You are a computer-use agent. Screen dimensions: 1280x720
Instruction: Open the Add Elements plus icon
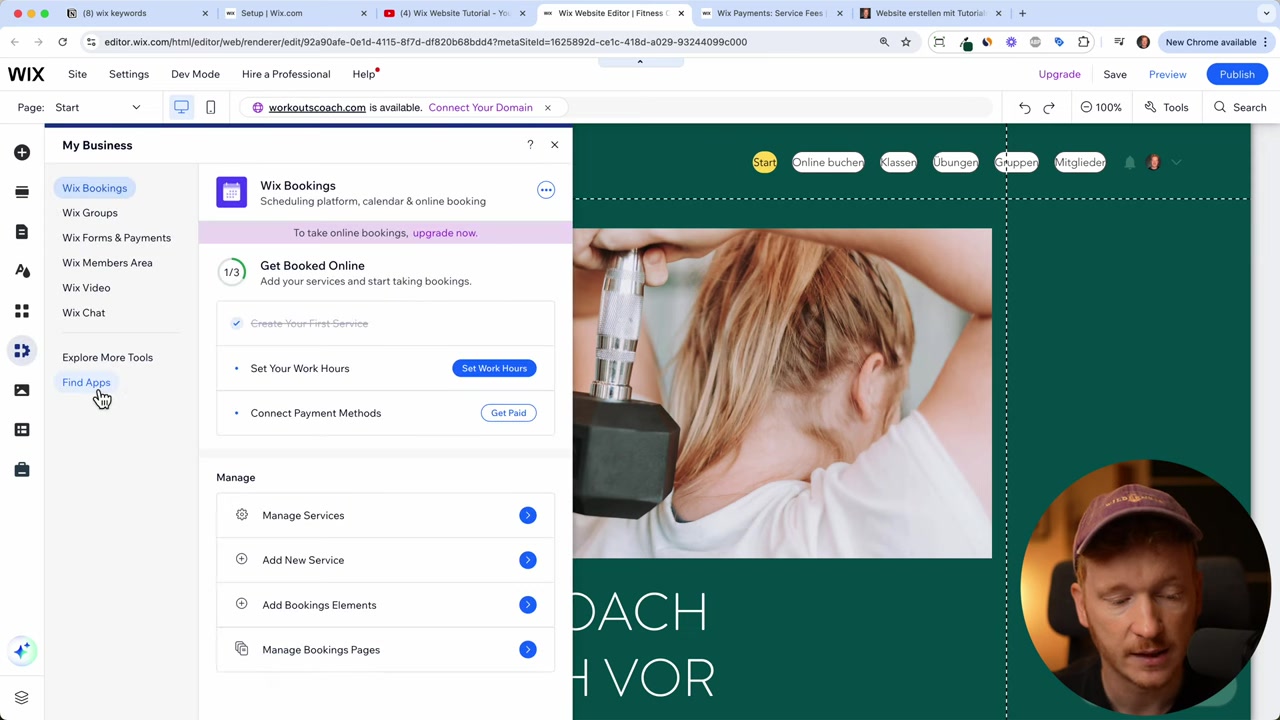pyautogui.click(x=22, y=152)
